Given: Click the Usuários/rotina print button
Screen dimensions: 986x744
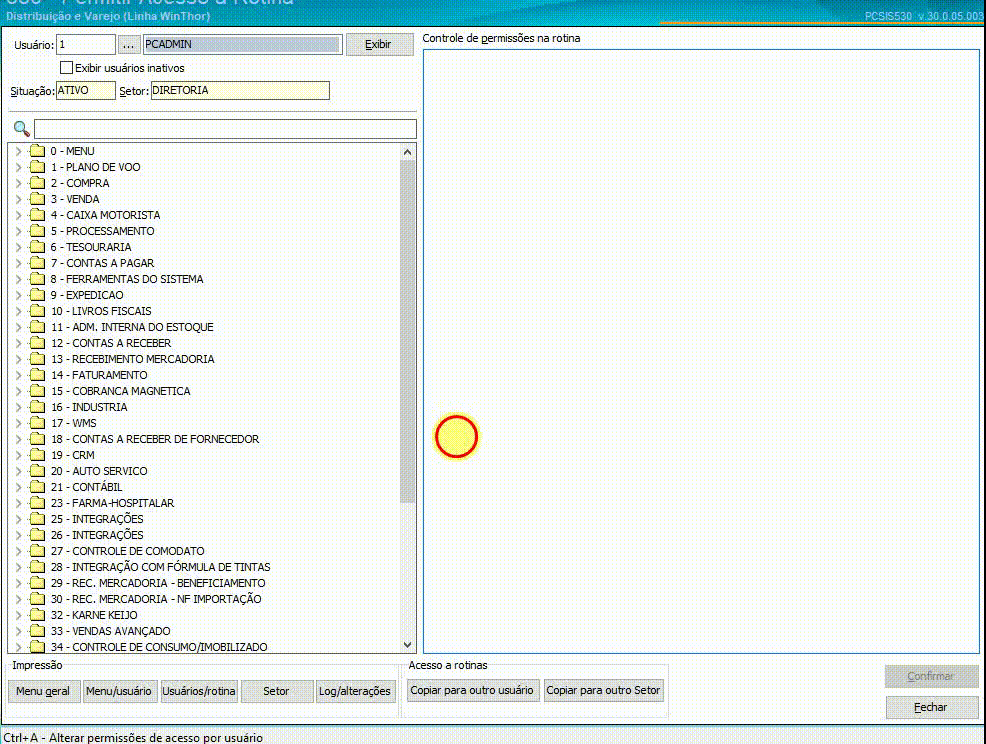Looking at the screenshot, I should (x=199, y=691).
